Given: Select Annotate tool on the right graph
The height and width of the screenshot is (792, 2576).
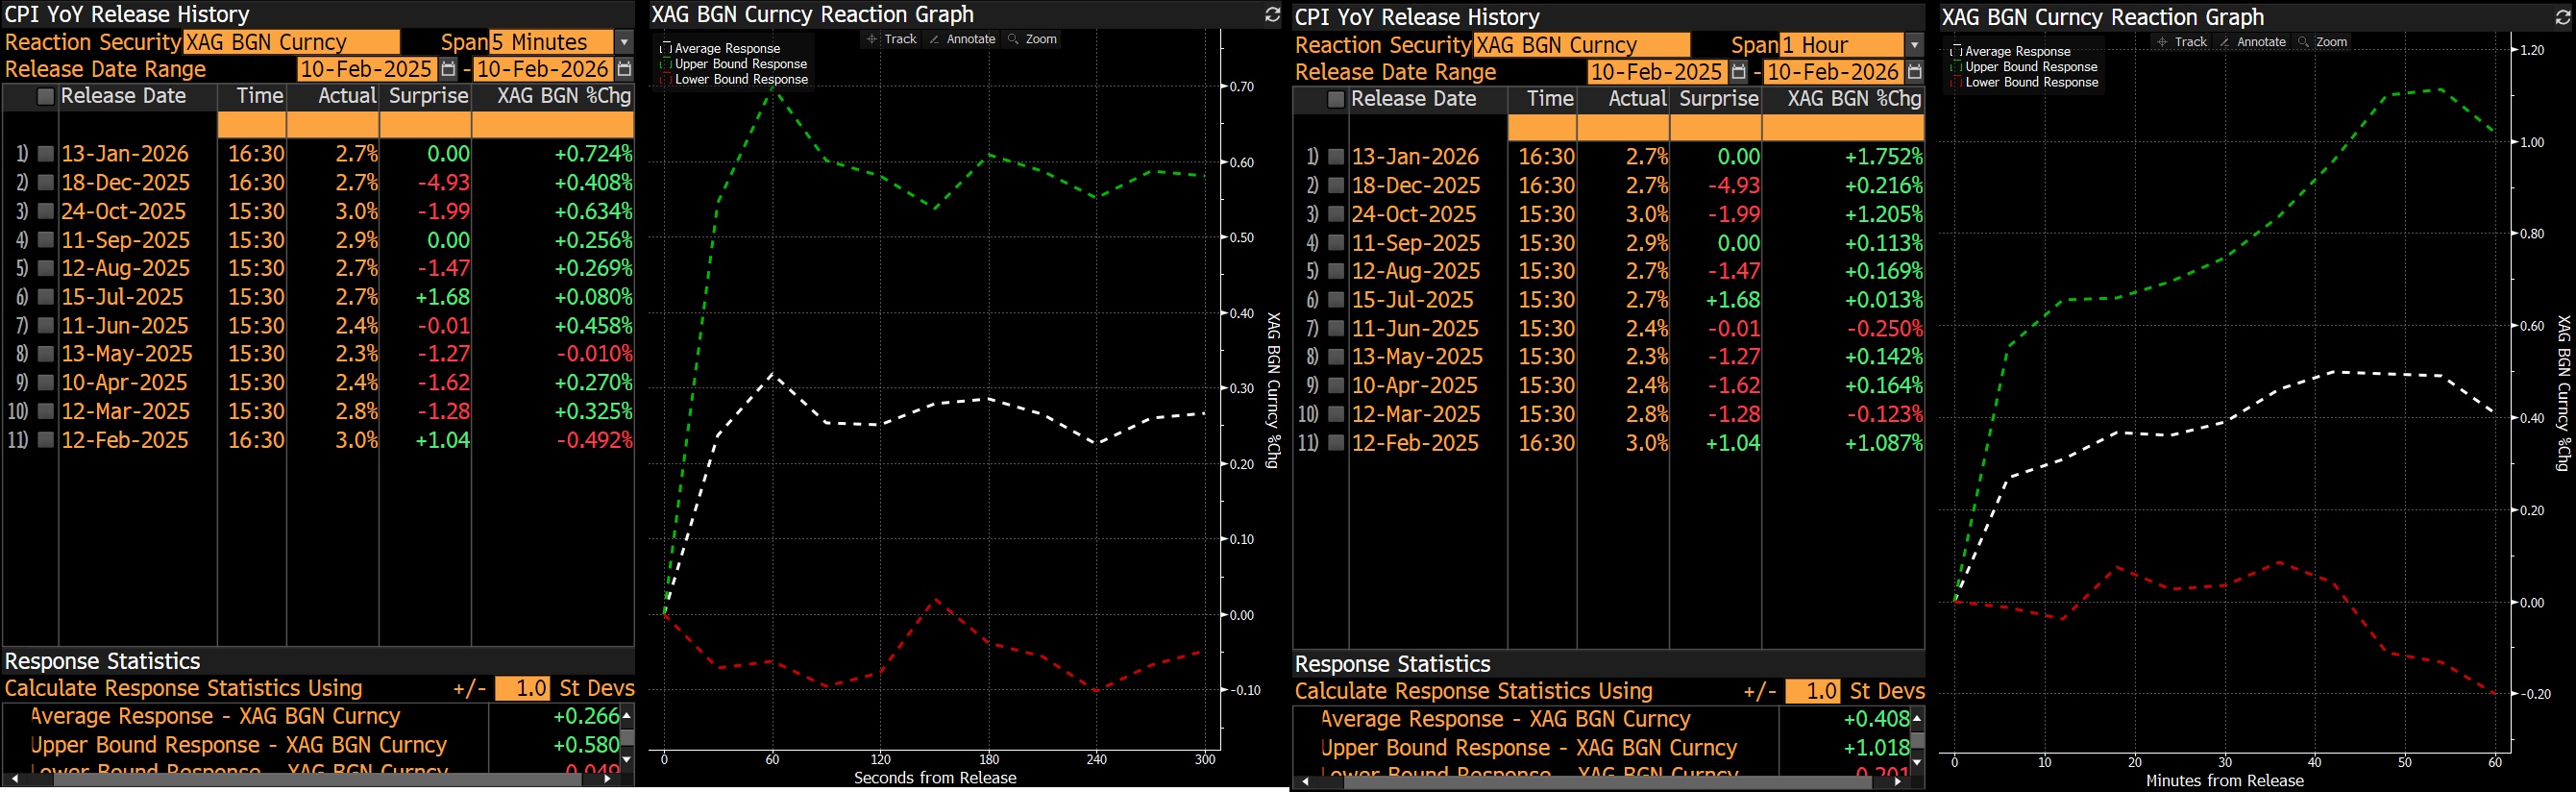Looking at the screenshot, I should (x=2252, y=42).
